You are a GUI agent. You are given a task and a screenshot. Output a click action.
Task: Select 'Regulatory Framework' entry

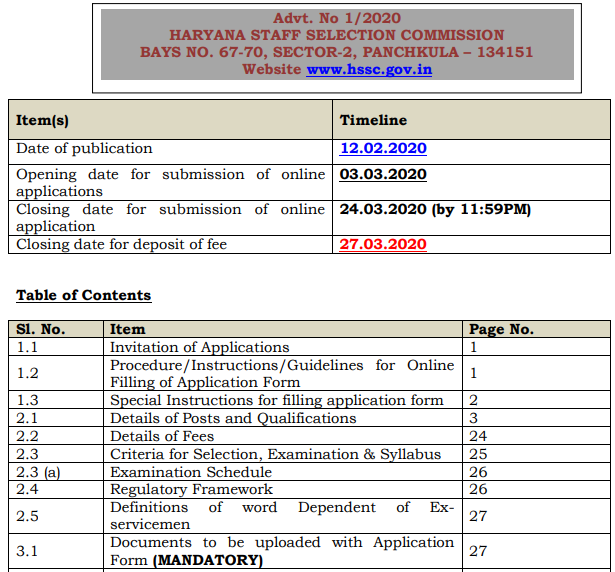coord(191,489)
